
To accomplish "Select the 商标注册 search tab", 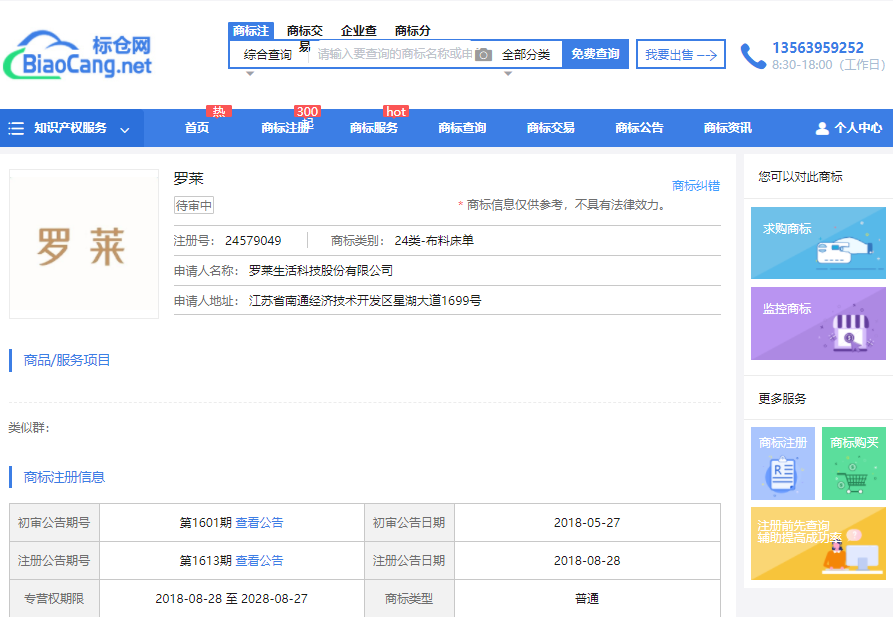I will (251, 30).
